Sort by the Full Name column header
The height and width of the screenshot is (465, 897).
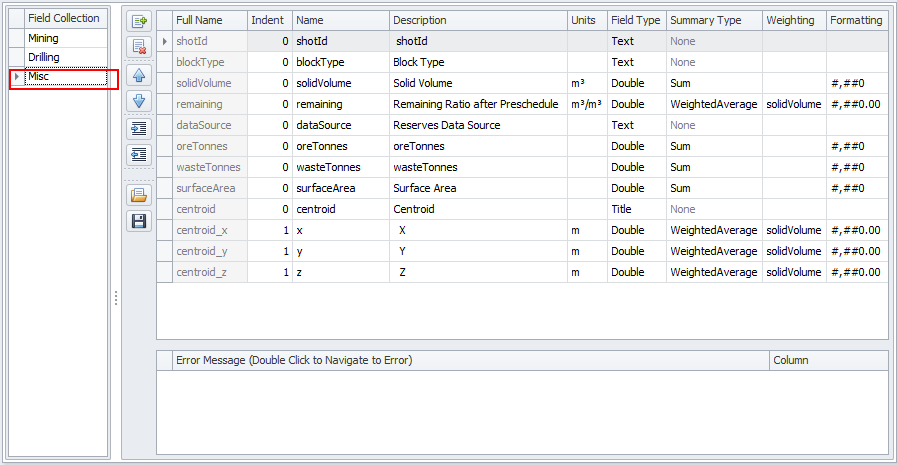[209, 20]
